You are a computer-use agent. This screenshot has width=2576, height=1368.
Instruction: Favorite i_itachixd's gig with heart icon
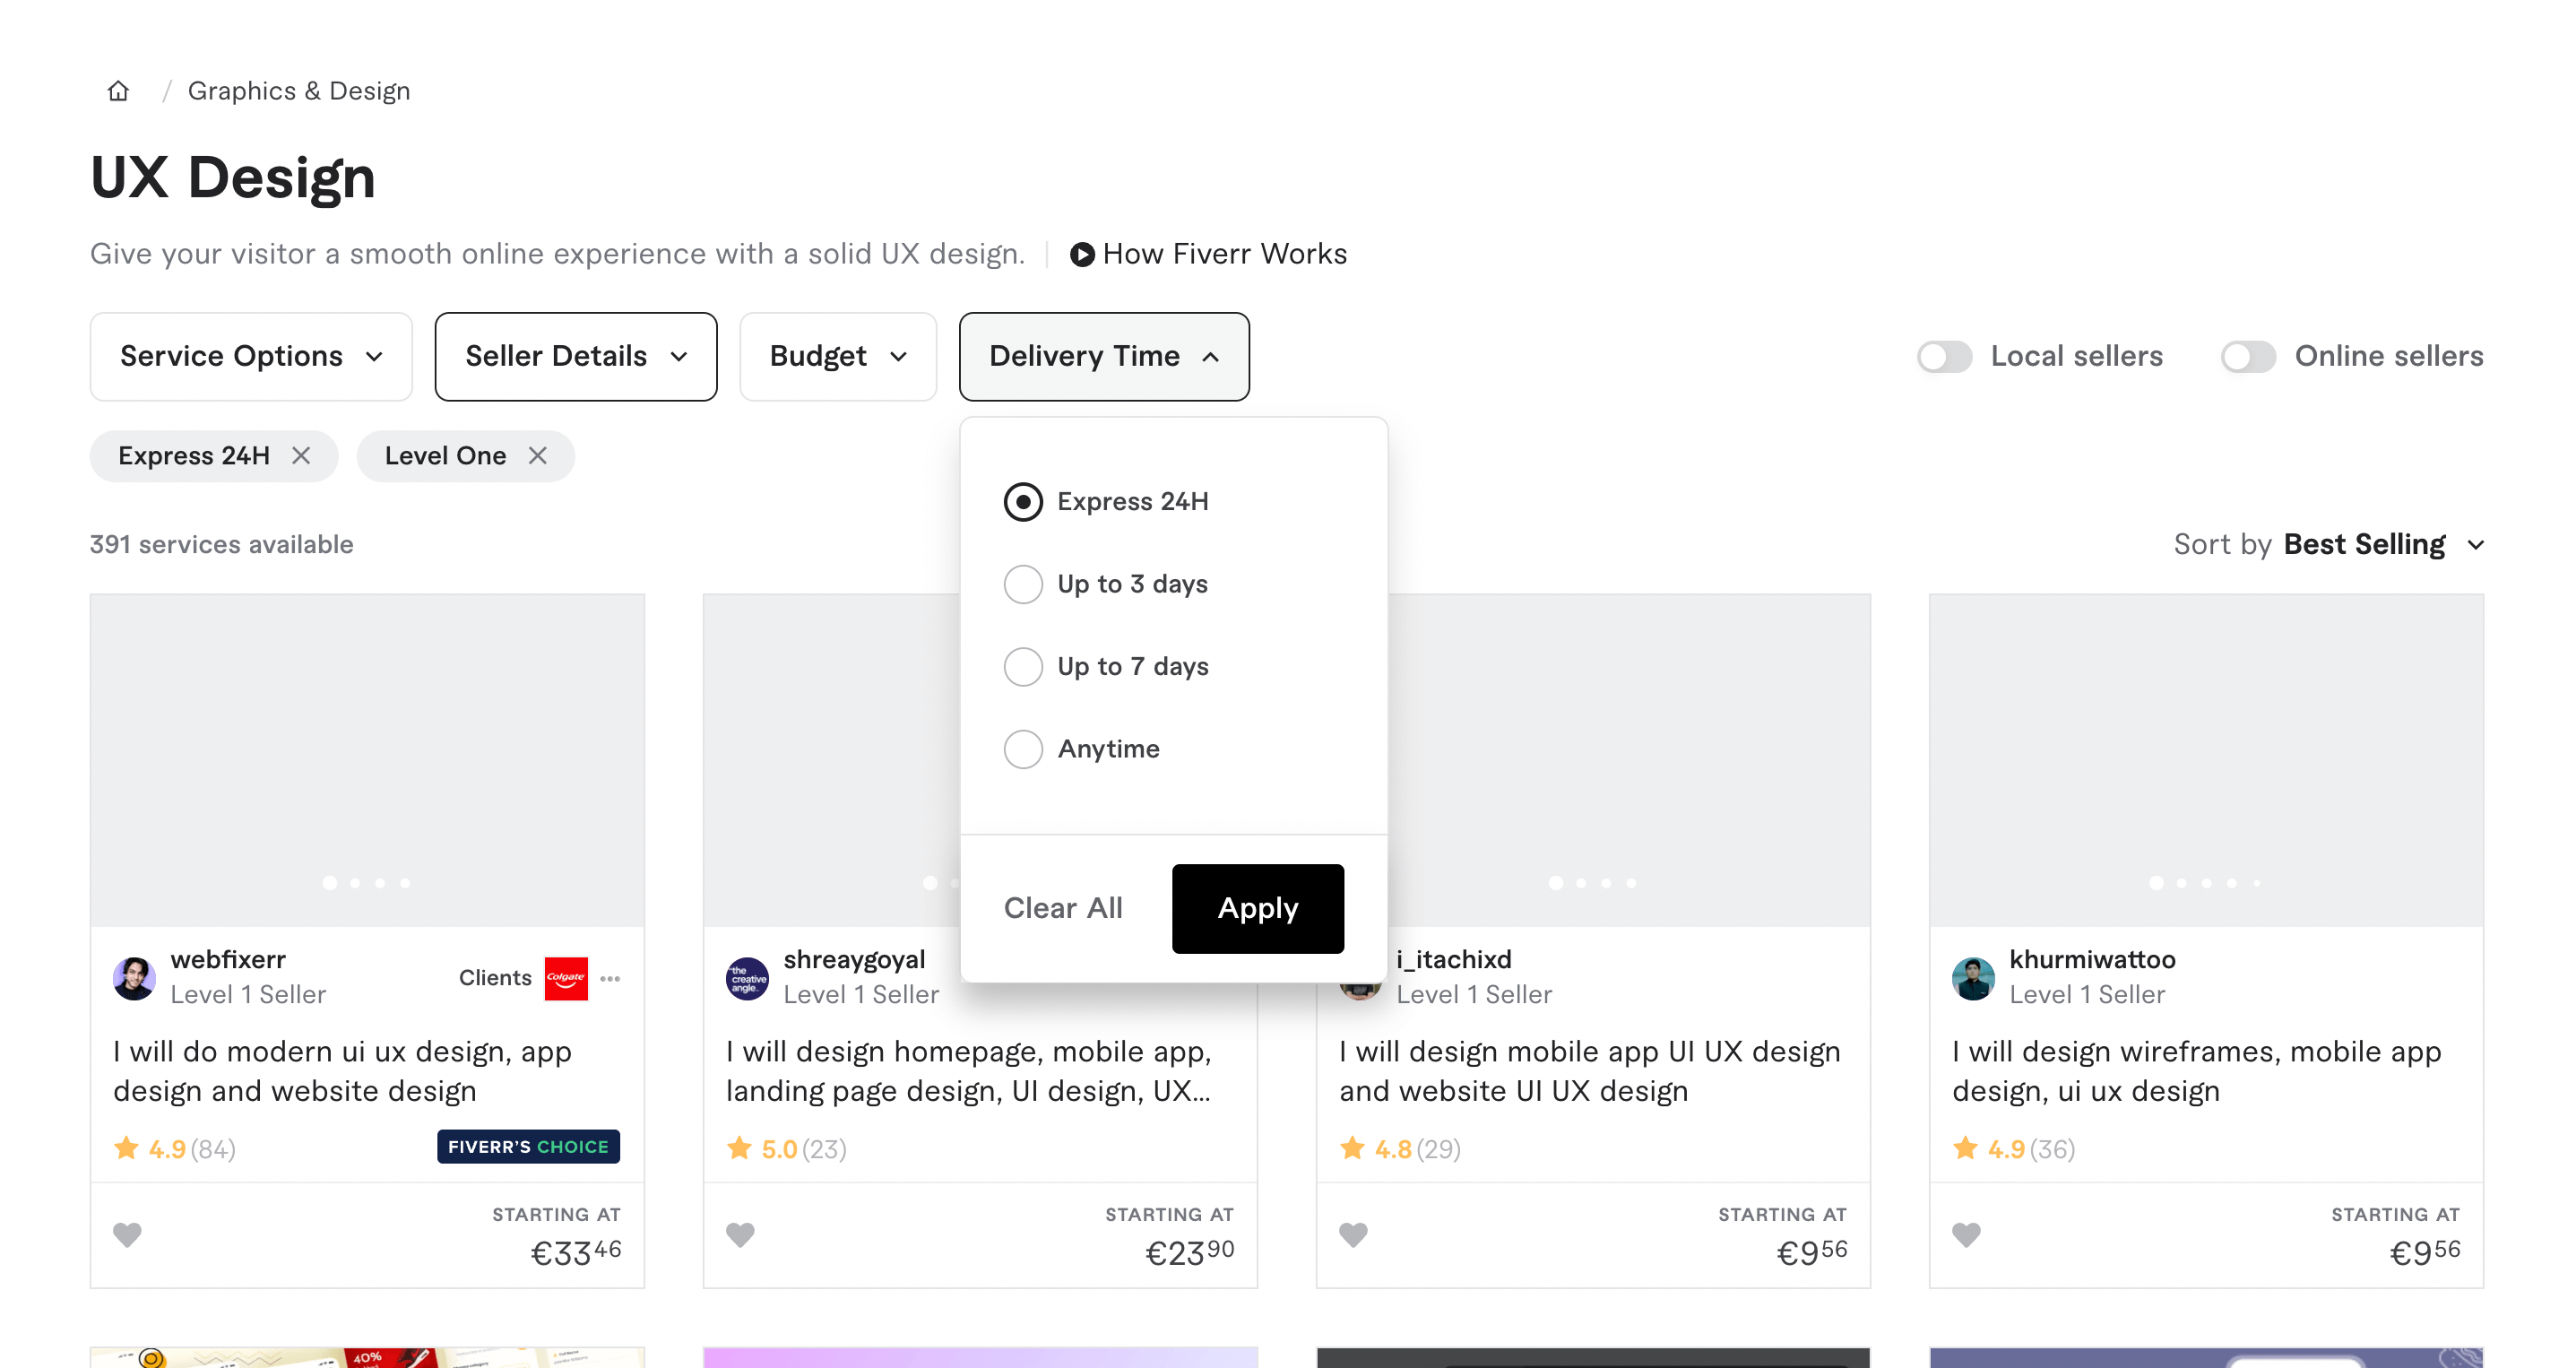1353,1234
